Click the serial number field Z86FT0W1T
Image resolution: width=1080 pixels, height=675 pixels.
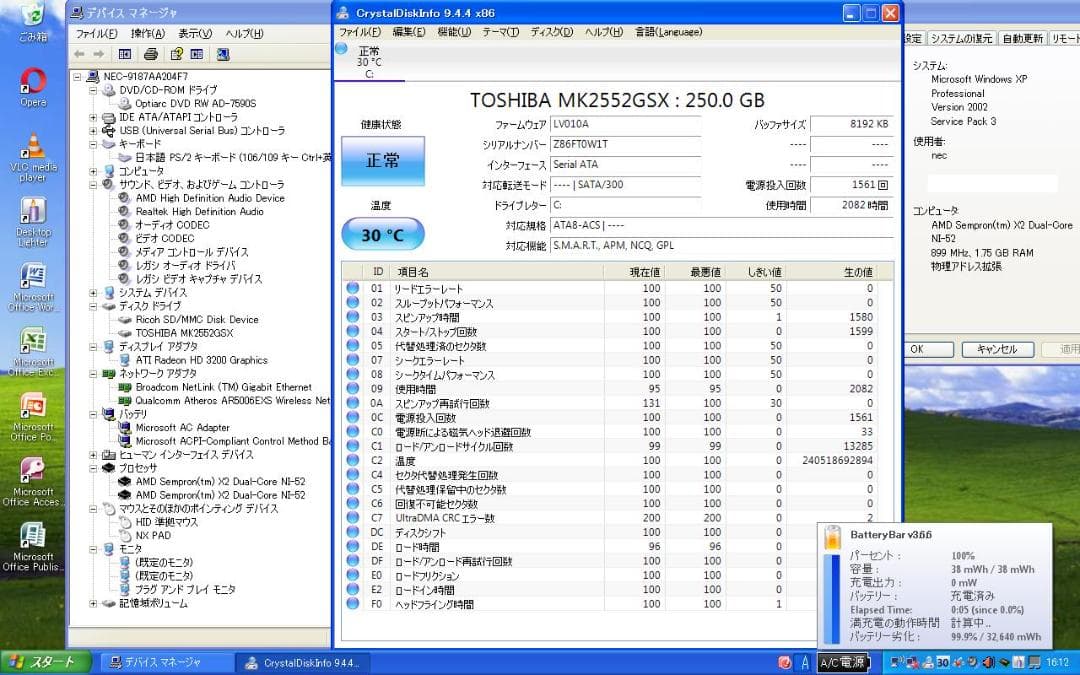tap(625, 145)
